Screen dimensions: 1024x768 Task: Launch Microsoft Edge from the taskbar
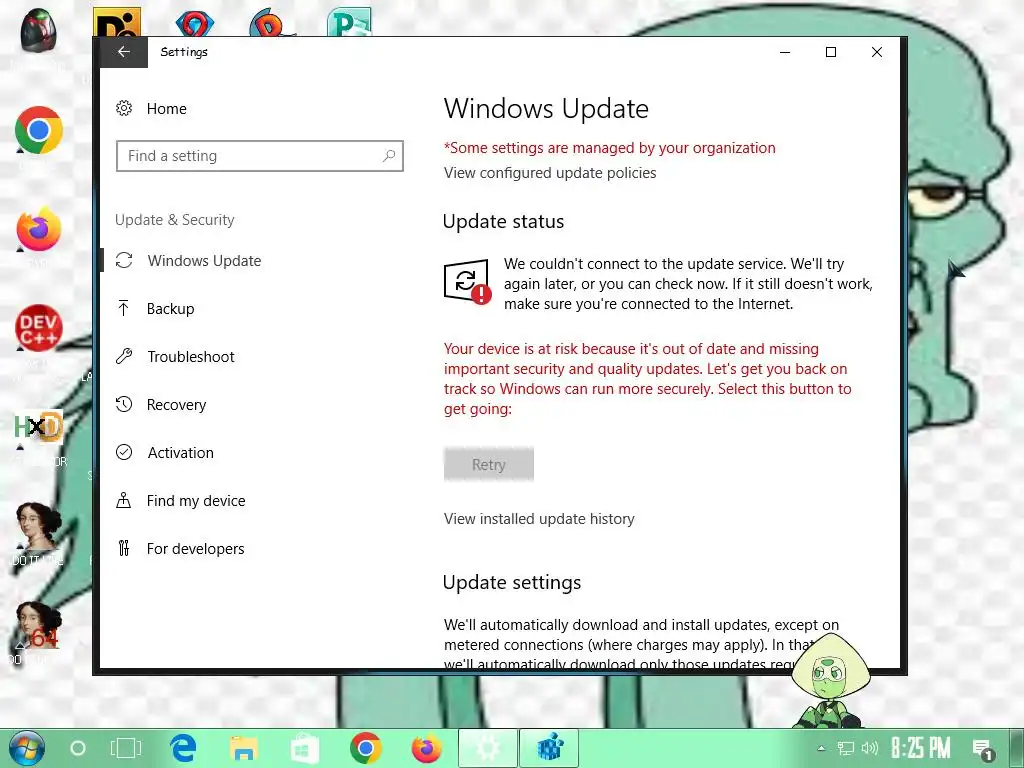click(184, 748)
